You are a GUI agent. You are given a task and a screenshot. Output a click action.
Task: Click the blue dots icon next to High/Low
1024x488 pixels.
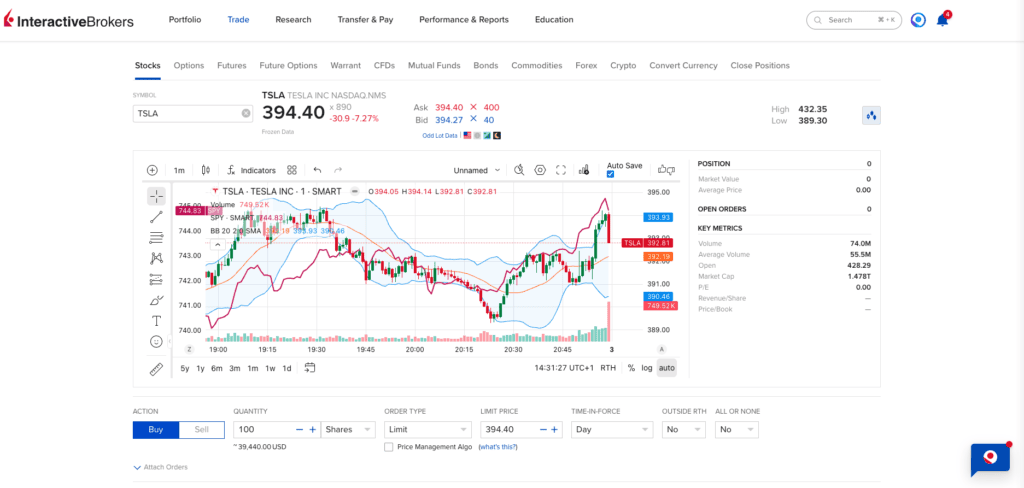871,116
